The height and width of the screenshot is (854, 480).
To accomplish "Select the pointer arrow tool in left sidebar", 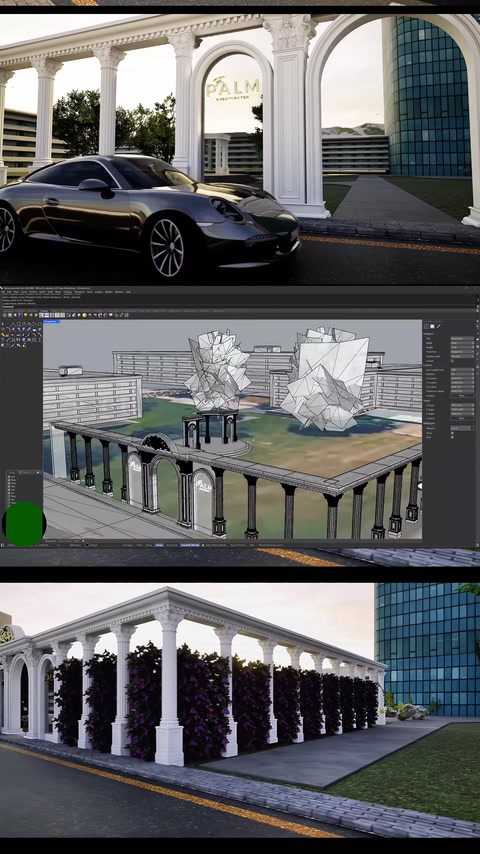I will click(3, 324).
